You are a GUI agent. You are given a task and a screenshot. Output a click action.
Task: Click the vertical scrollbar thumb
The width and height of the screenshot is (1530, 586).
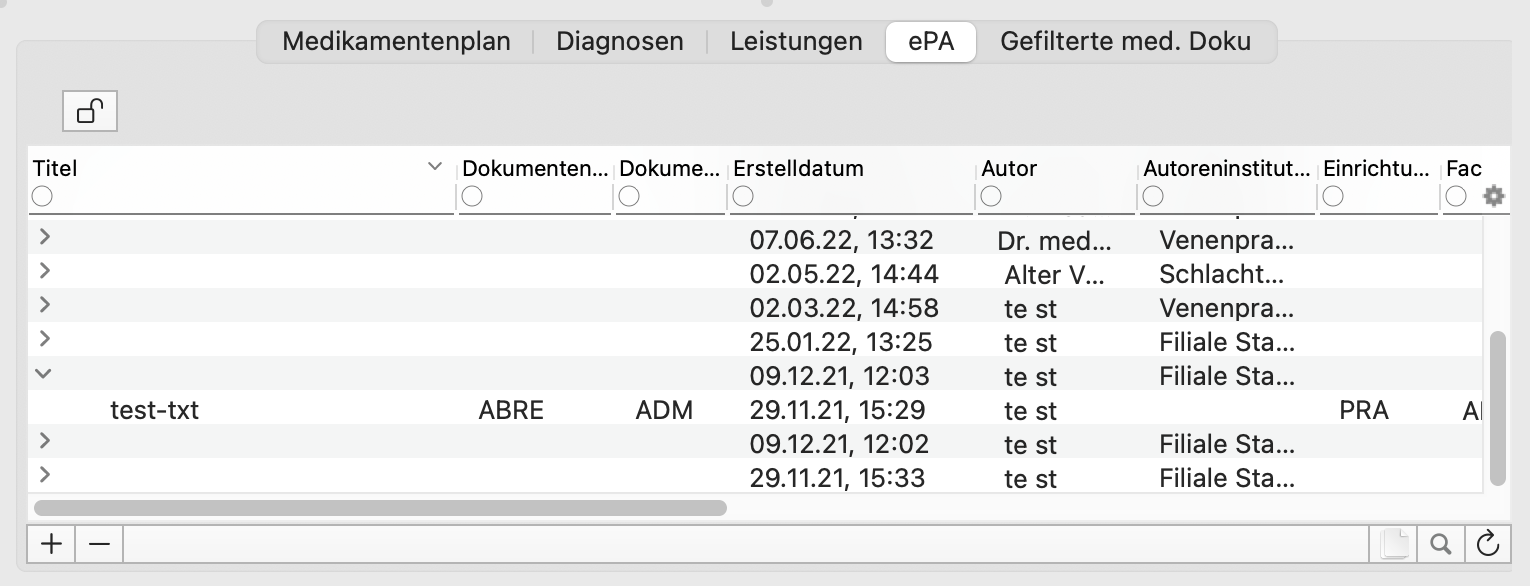pyautogui.click(x=1497, y=408)
